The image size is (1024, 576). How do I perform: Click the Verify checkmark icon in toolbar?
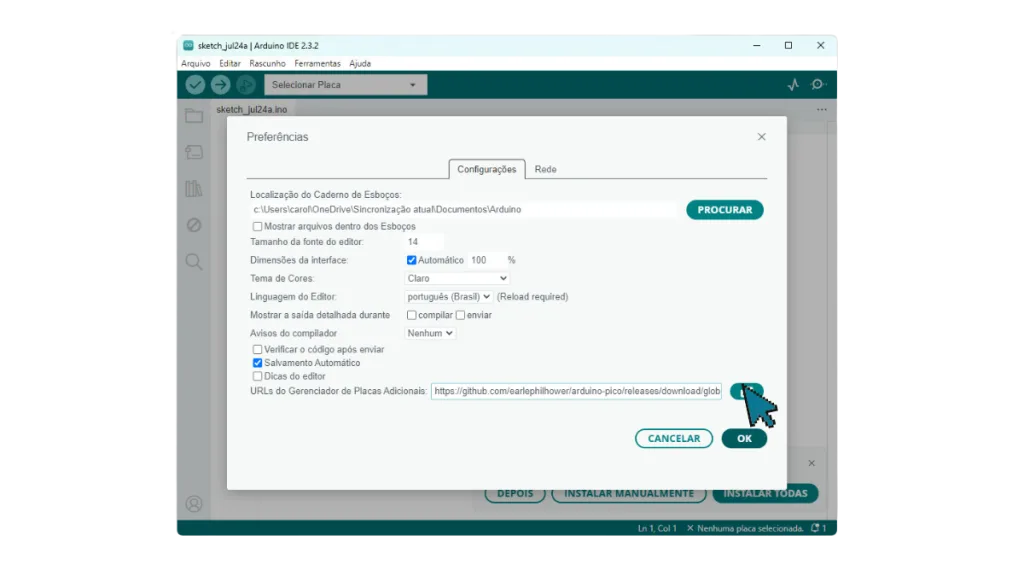[x=195, y=85]
